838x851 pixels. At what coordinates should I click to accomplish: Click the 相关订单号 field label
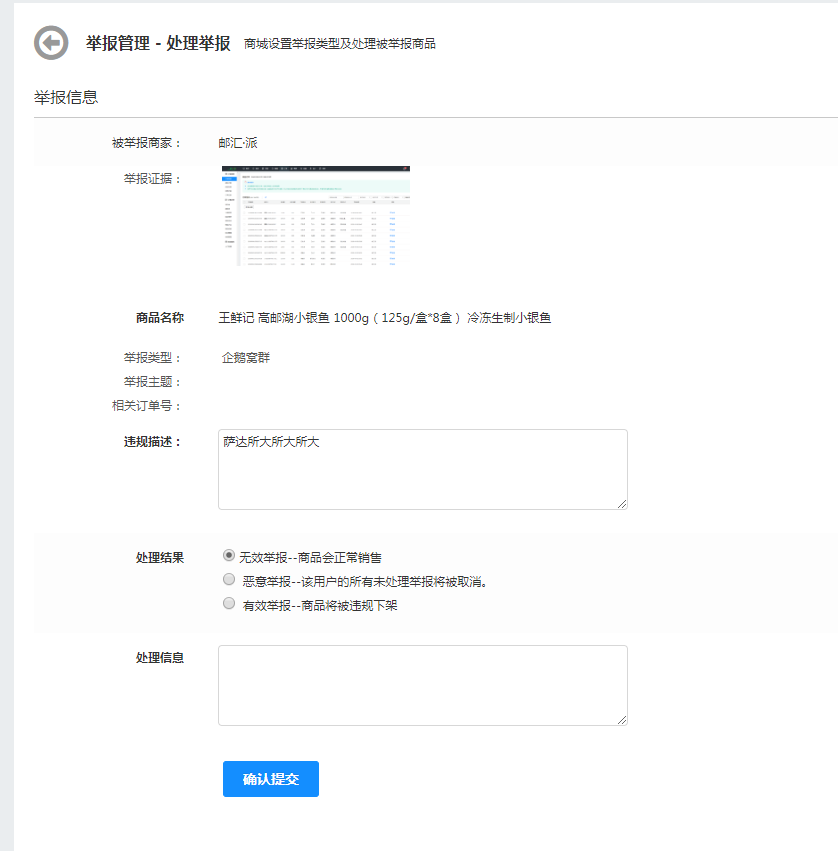tap(146, 406)
